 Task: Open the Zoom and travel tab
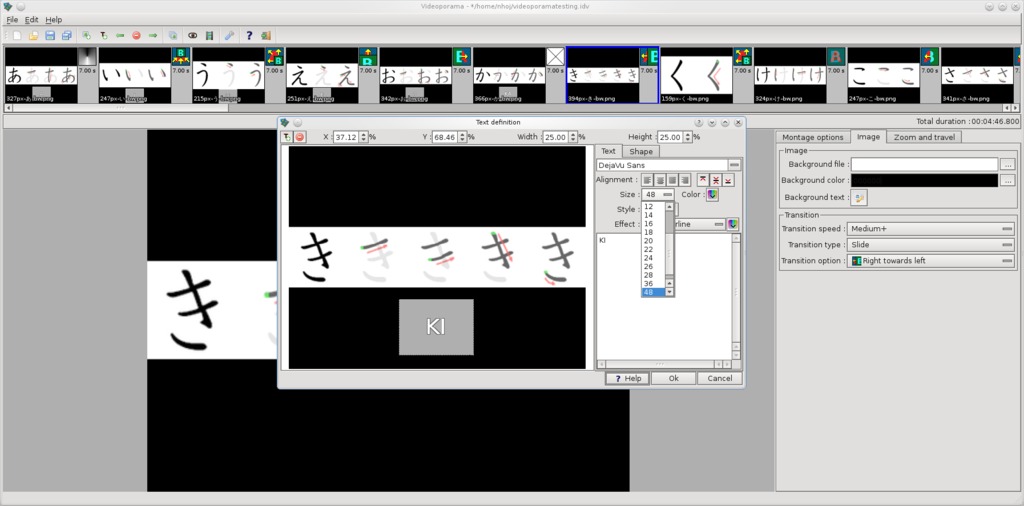pyautogui.click(x=923, y=137)
